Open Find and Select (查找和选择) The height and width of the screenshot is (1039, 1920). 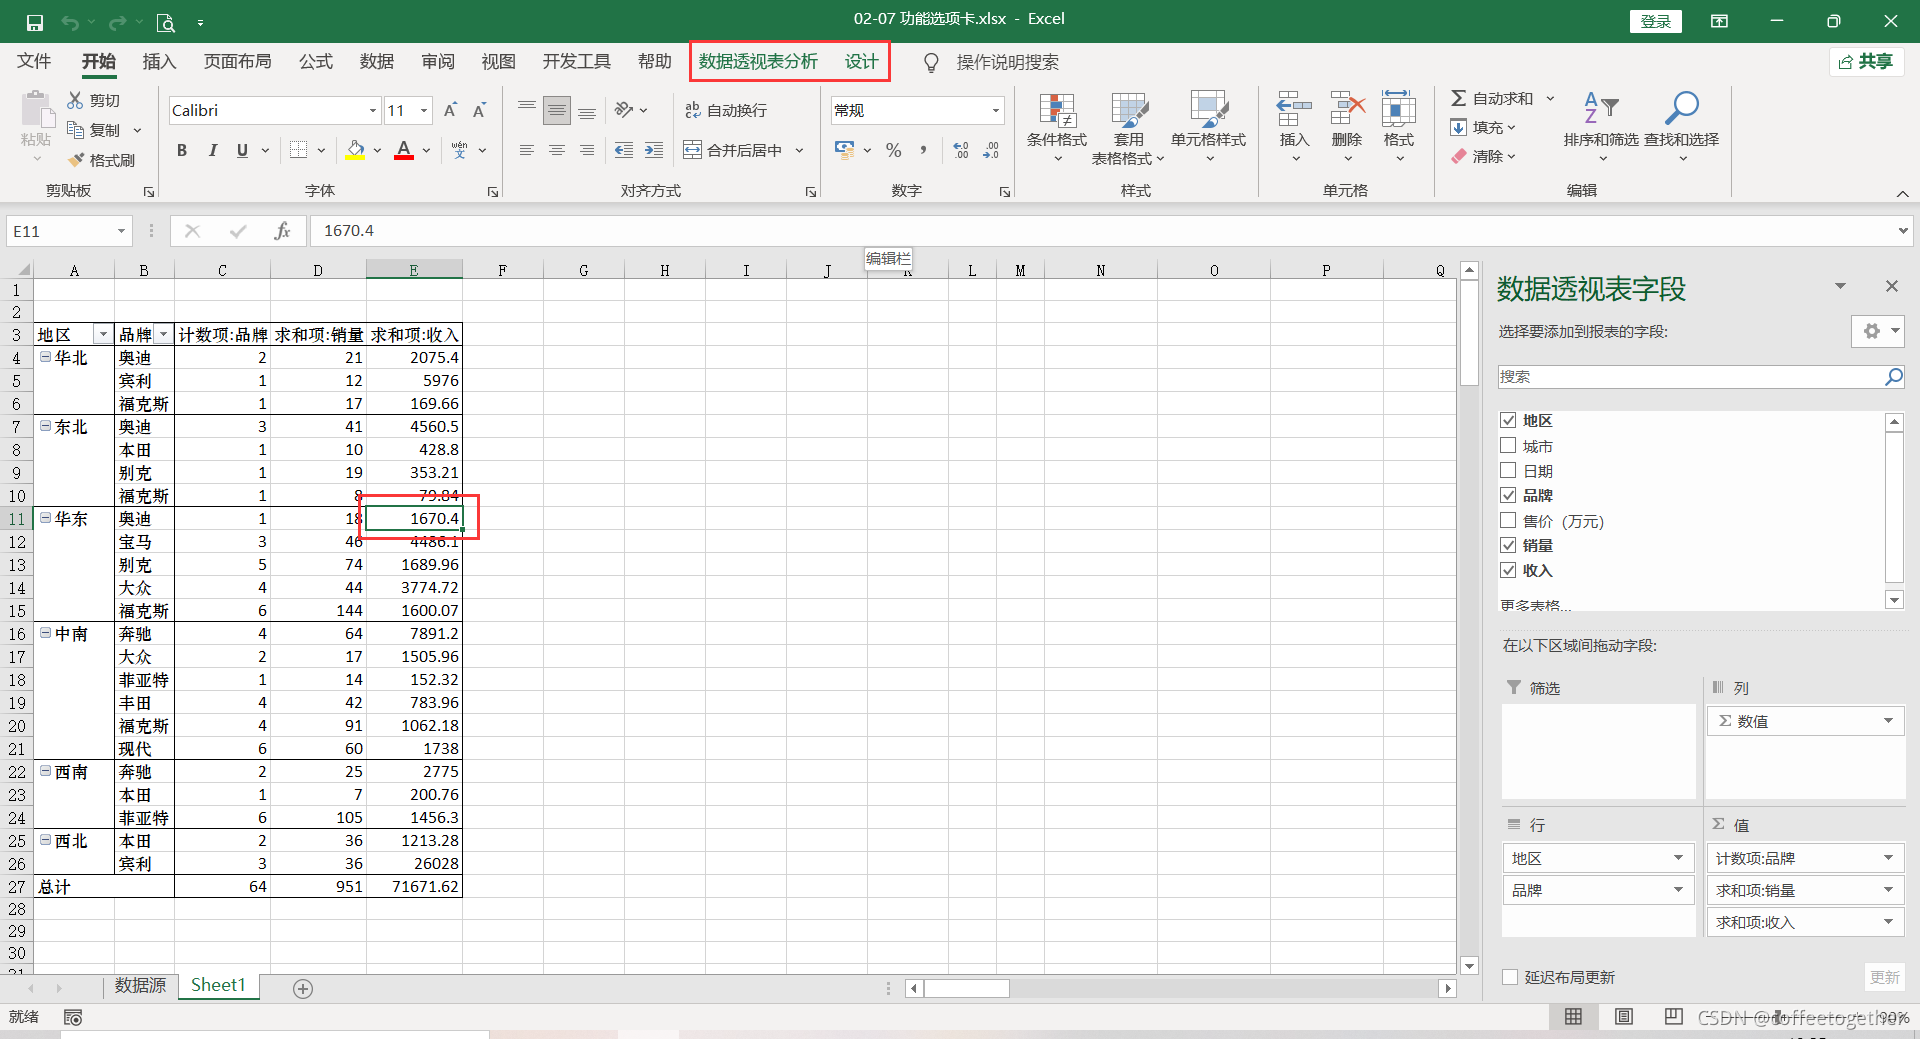[x=1682, y=128]
